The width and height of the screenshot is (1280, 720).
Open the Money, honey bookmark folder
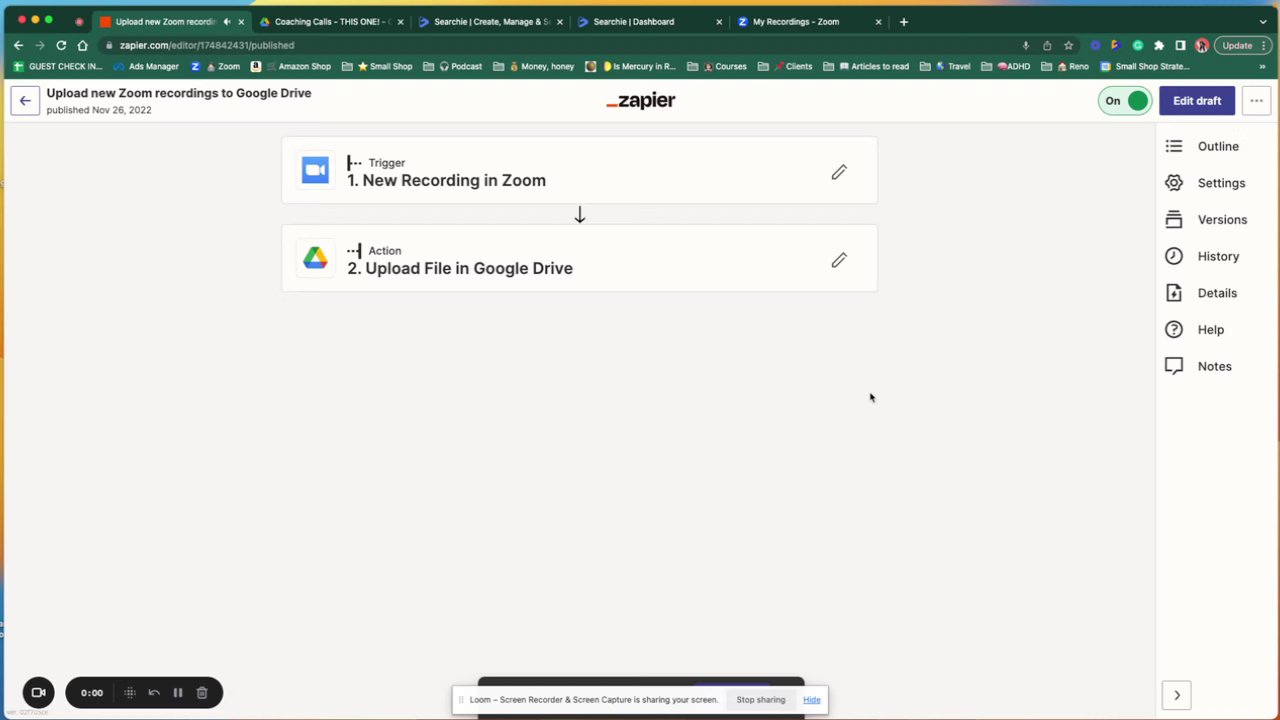click(534, 66)
